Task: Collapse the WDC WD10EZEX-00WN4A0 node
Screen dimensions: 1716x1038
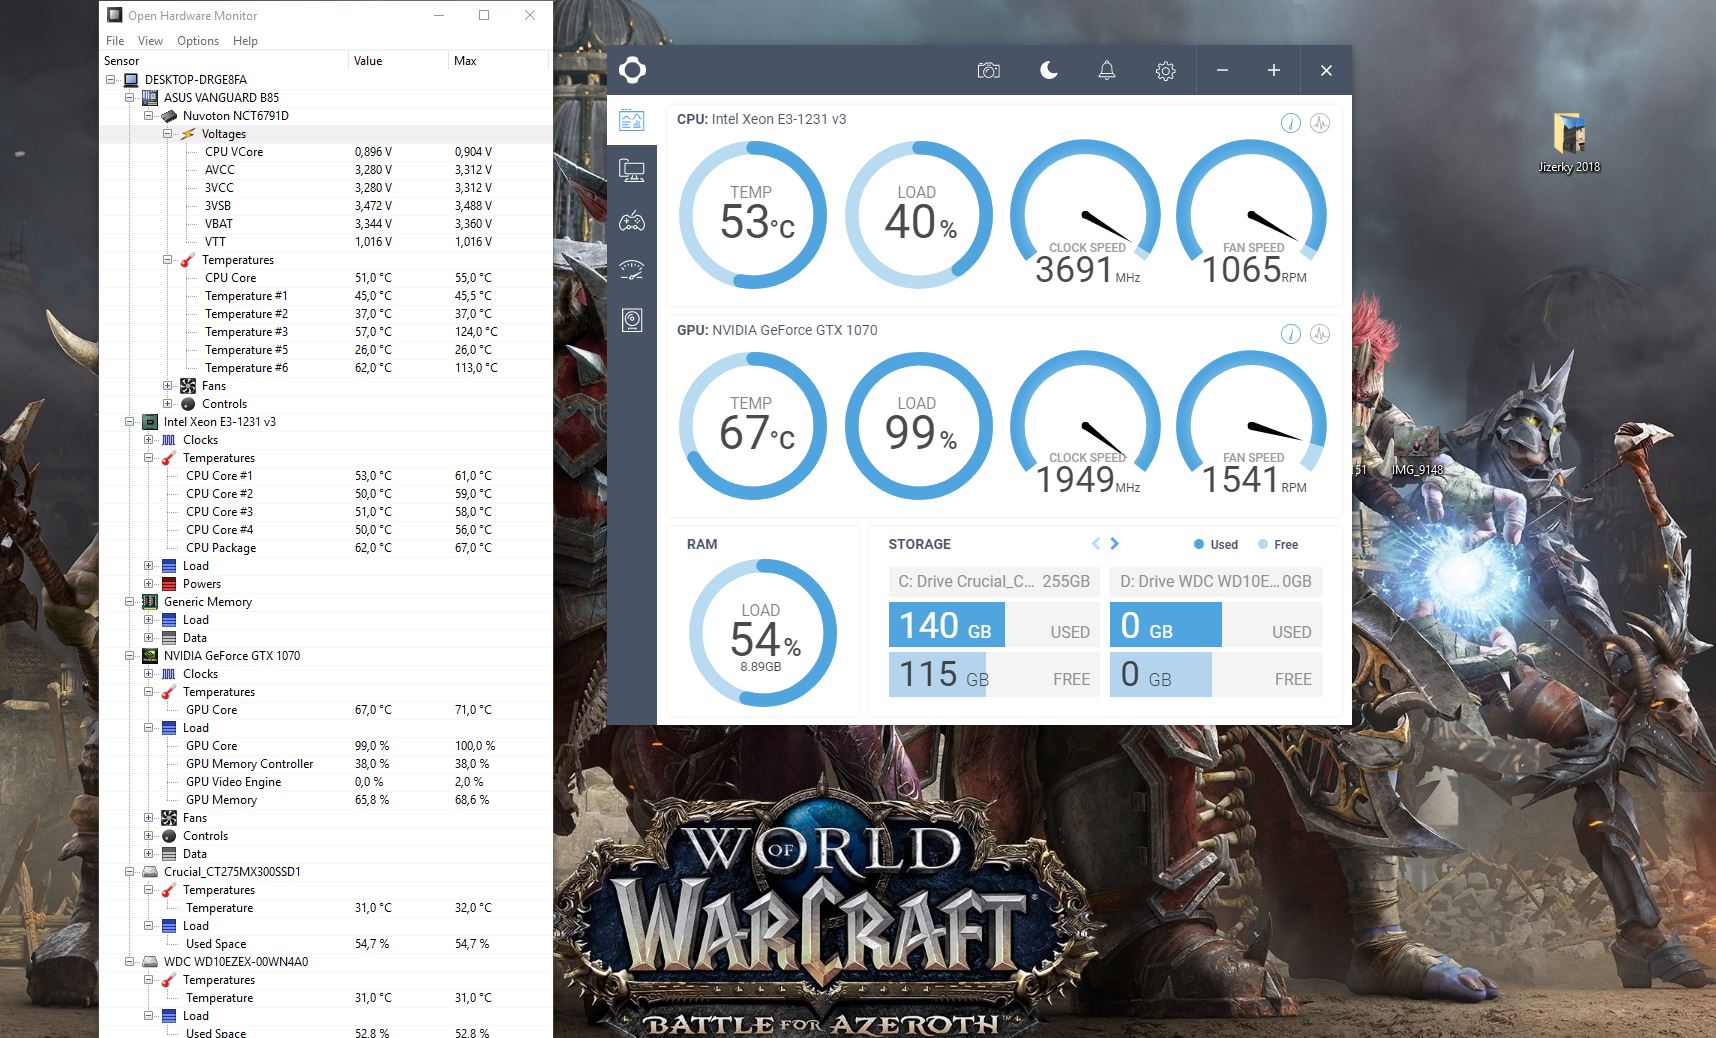Action: [130, 962]
